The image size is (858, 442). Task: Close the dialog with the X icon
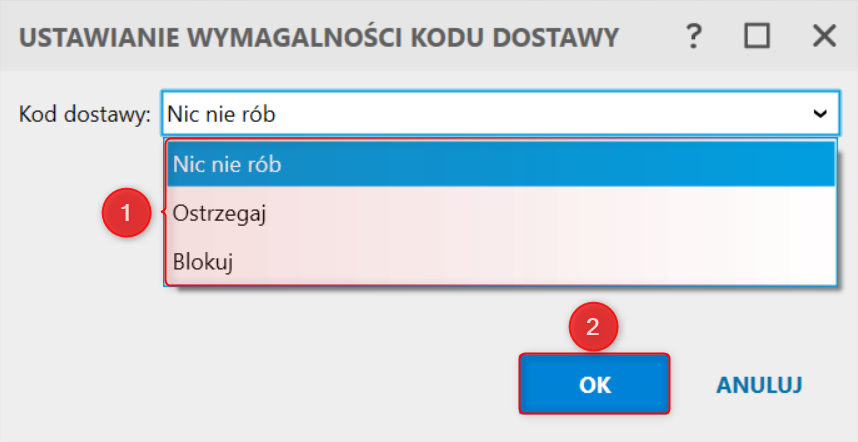pyautogui.click(x=824, y=37)
